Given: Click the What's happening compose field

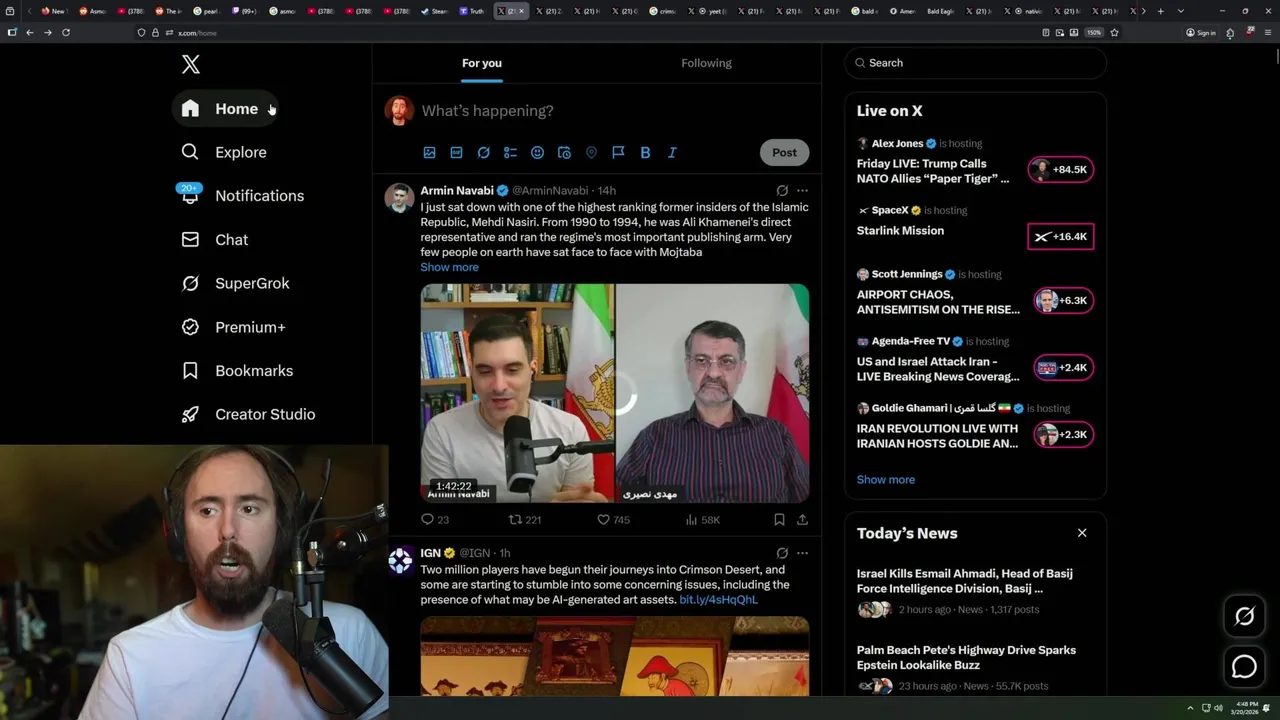Looking at the screenshot, I should (614, 111).
